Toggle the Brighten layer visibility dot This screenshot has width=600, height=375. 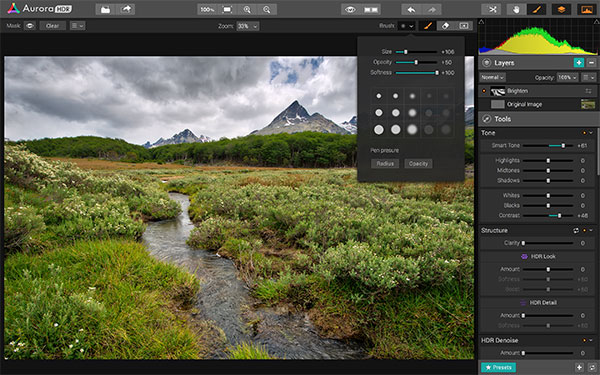[484, 91]
